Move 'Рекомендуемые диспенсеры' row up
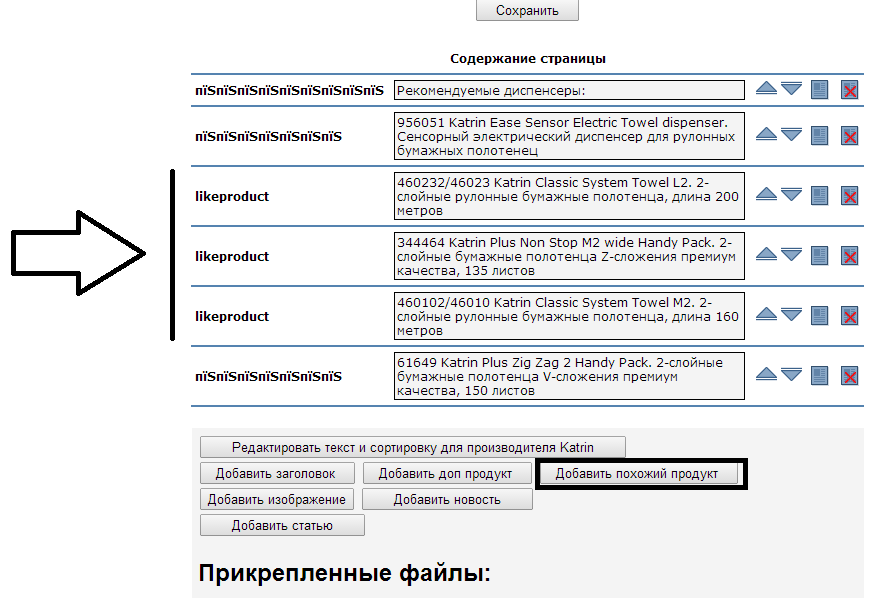 point(766,88)
